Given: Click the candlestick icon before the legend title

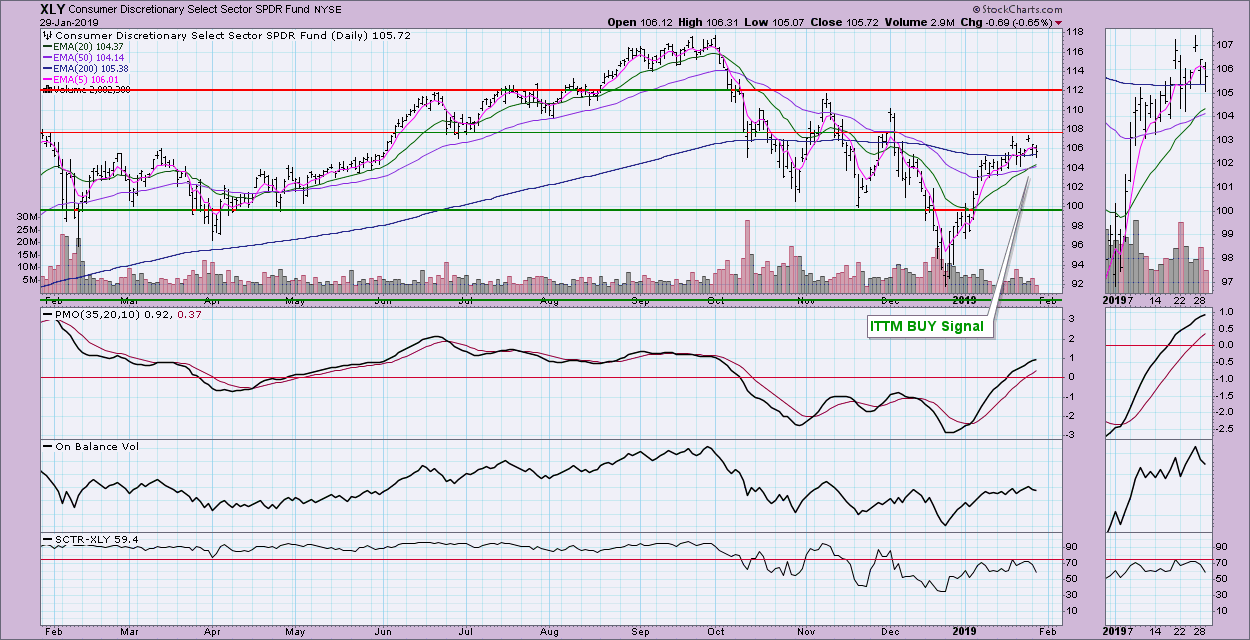Looking at the screenshot, I should (47, 34).
